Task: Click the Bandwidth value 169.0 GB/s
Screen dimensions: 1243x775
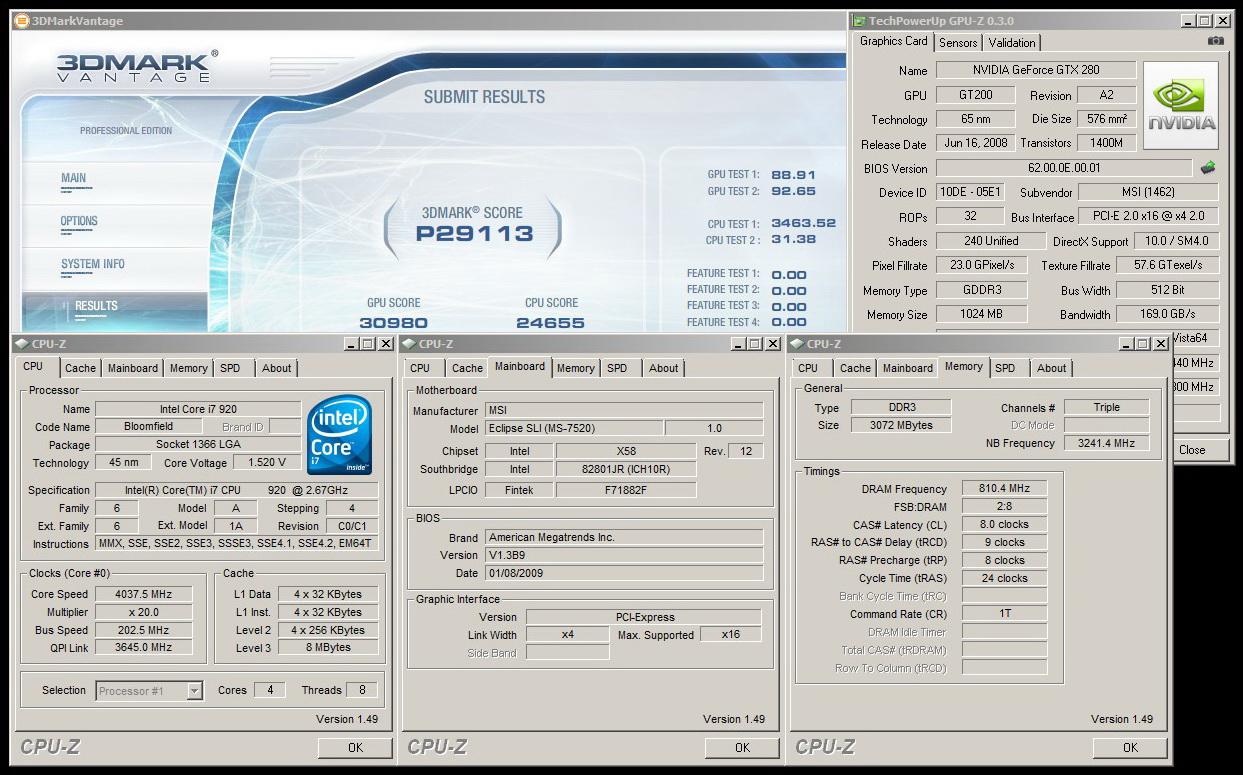Action: [x=1167, y=314]
